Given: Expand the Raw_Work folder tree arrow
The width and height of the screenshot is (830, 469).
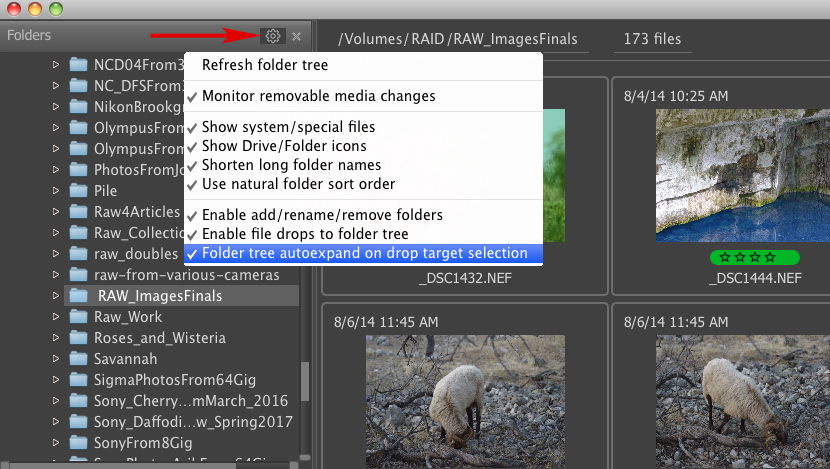Looking at the screenshot, I should tap(56, 317).
